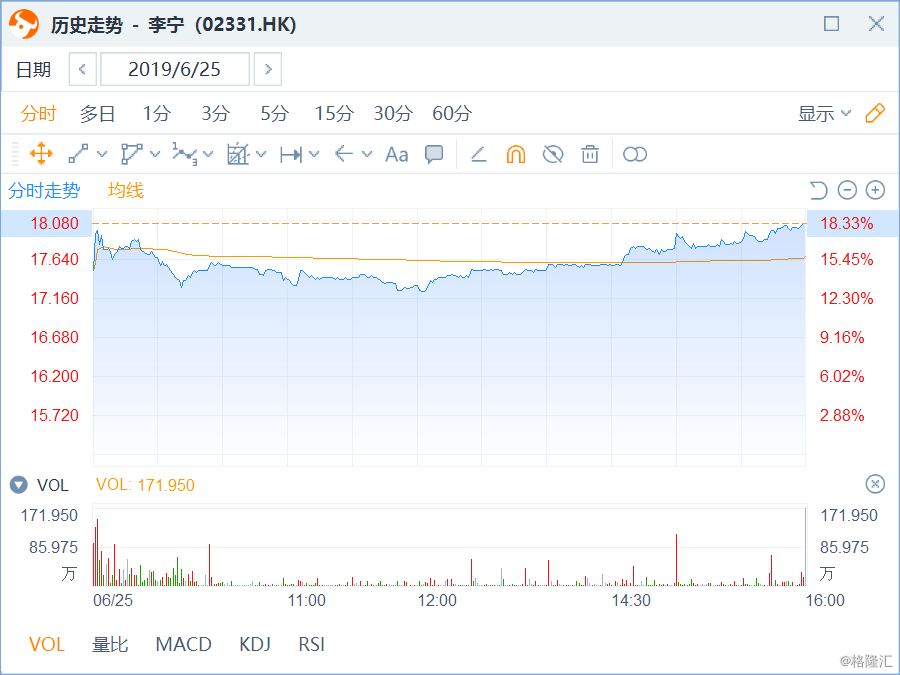Select the comment bubble tool
Screen dimensions: 900x675
point(434,154)
